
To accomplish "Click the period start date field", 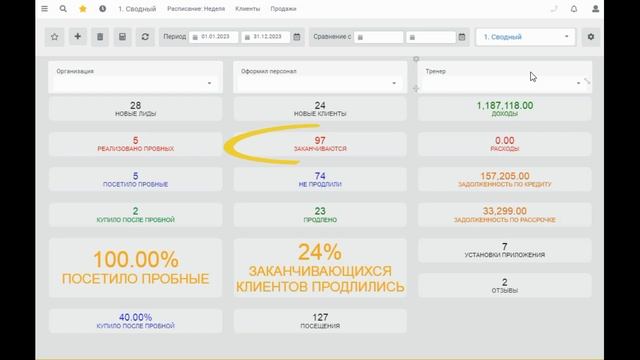I will click(213, 37).
